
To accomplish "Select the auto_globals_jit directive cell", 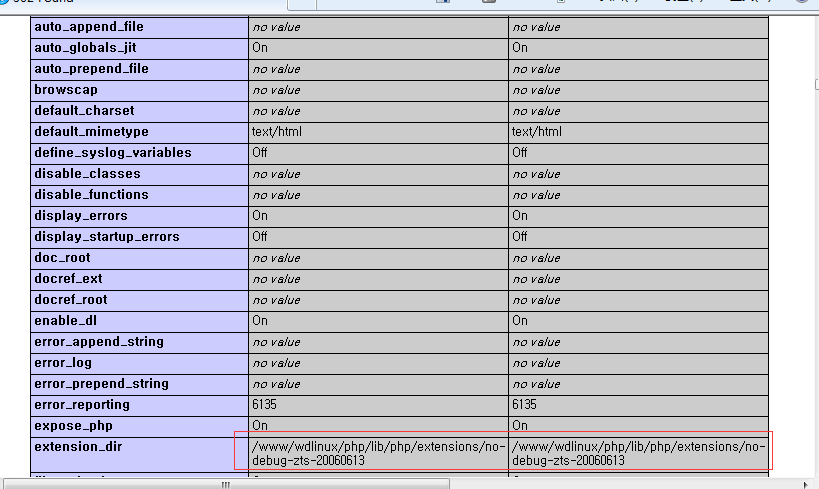I will tap(139, 48).
